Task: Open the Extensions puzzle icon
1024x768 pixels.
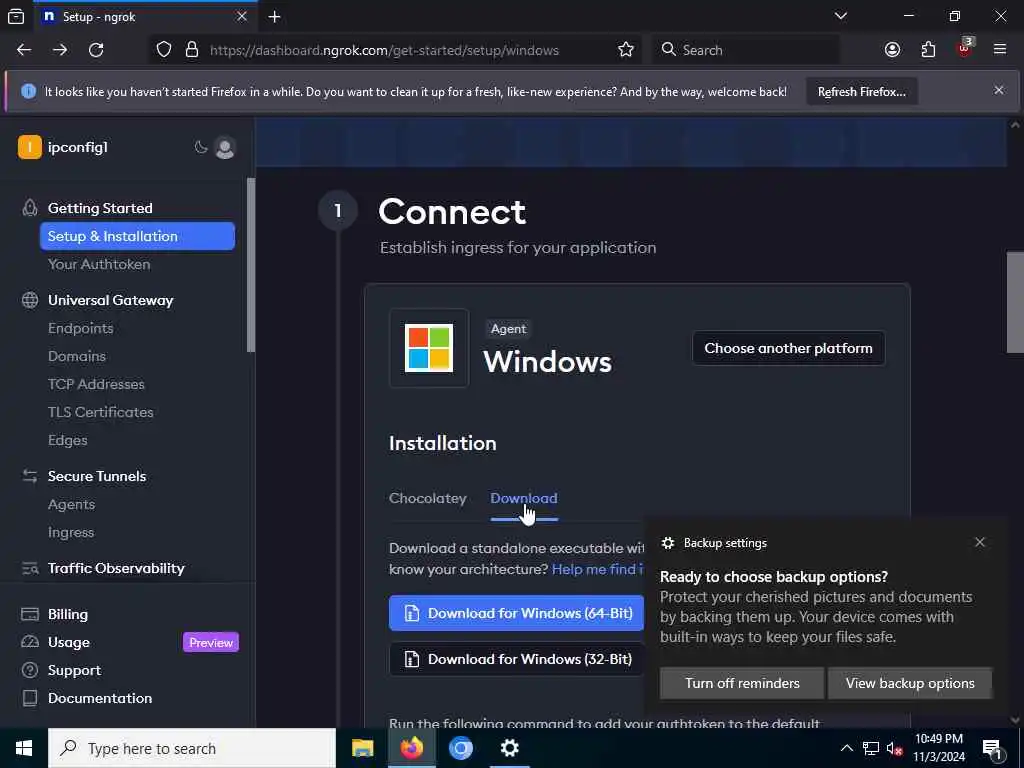Action: pos(928,50)
